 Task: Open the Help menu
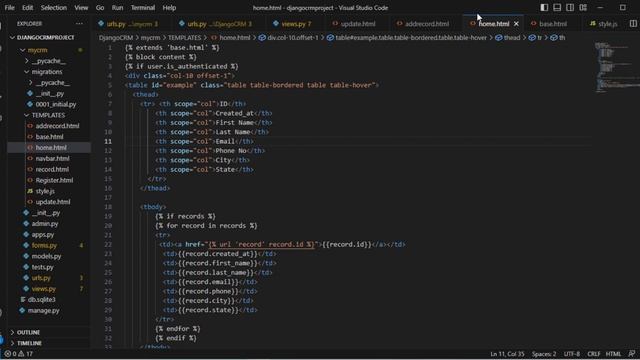[169, 7]
